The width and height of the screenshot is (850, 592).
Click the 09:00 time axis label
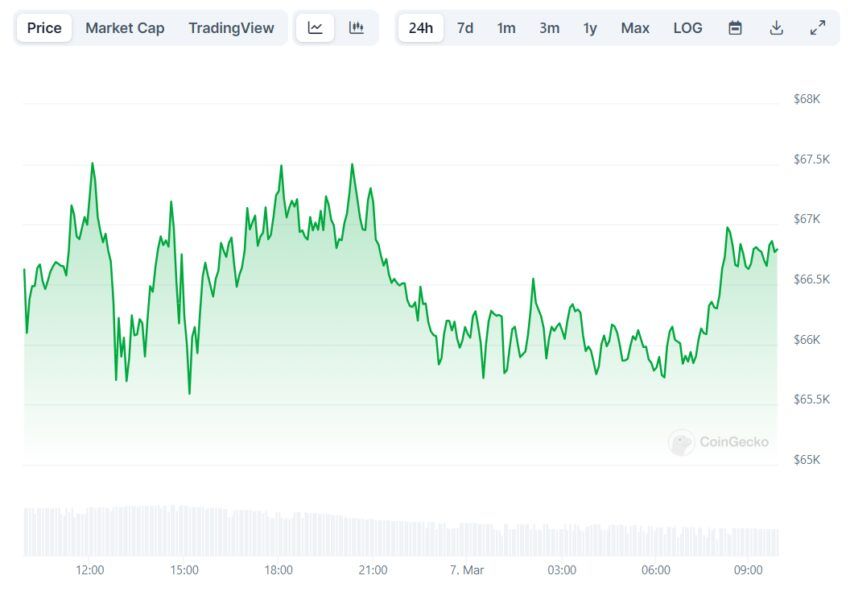point(748,570)
